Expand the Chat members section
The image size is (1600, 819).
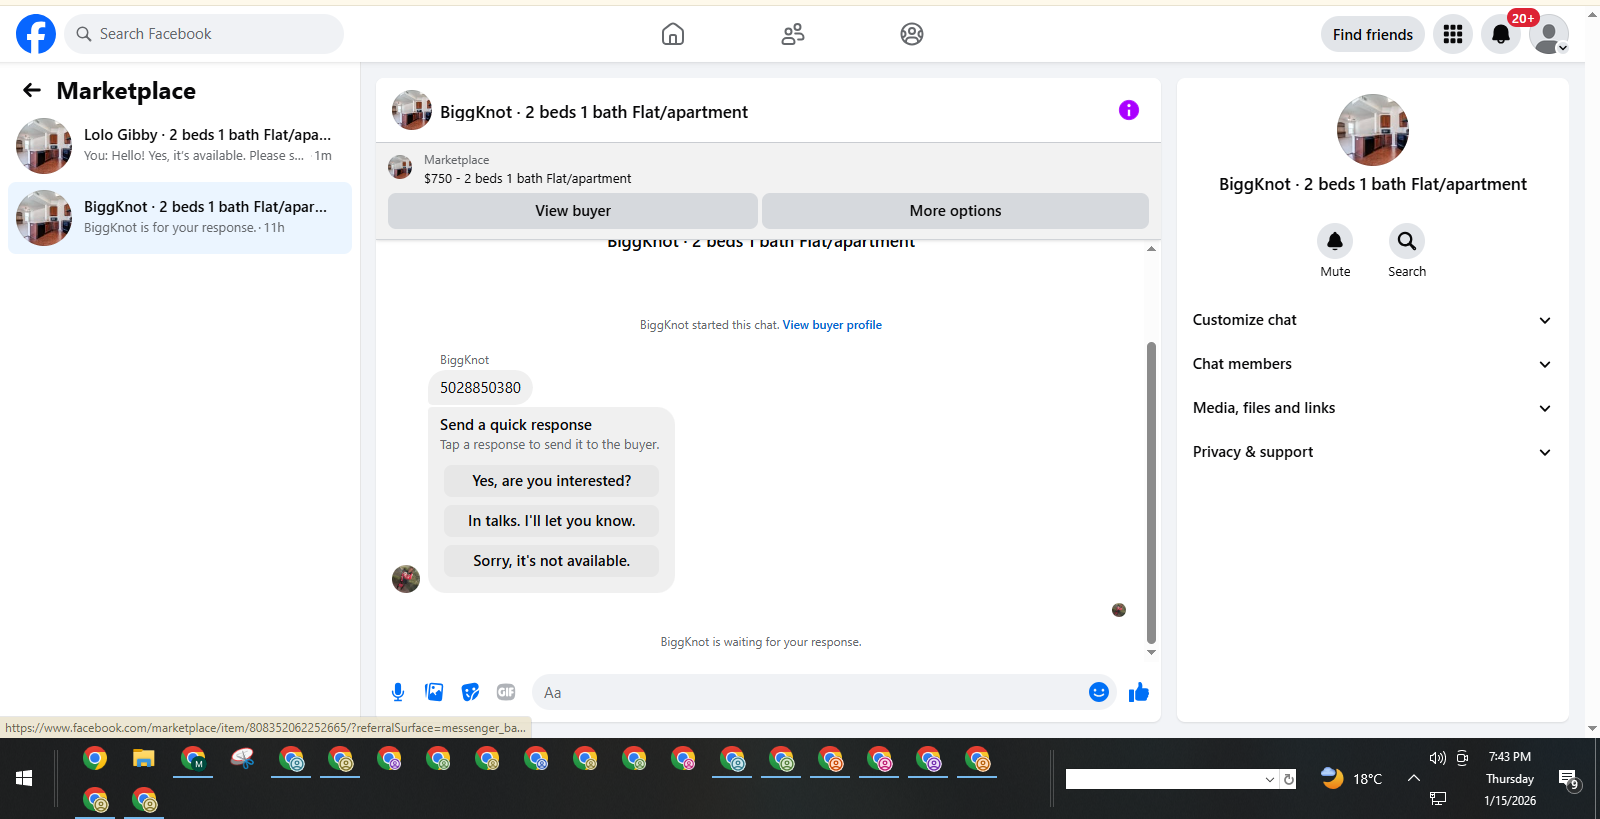[1373, 364]
